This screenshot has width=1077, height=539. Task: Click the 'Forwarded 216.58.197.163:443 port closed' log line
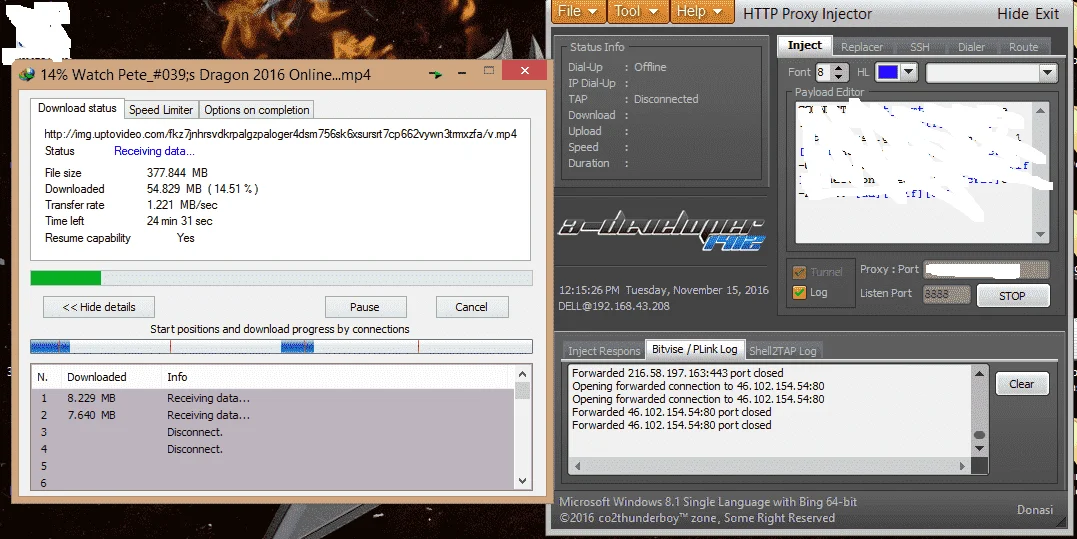tap(677, 373)
